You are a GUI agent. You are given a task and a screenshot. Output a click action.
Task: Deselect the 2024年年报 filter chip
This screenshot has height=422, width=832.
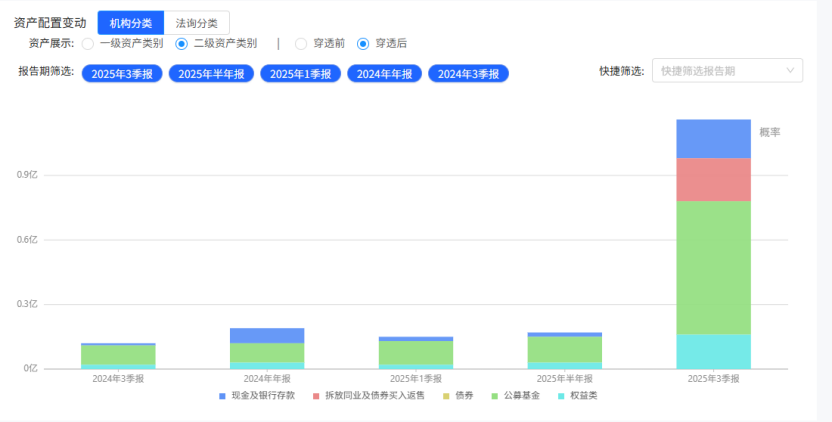[384, 73]
